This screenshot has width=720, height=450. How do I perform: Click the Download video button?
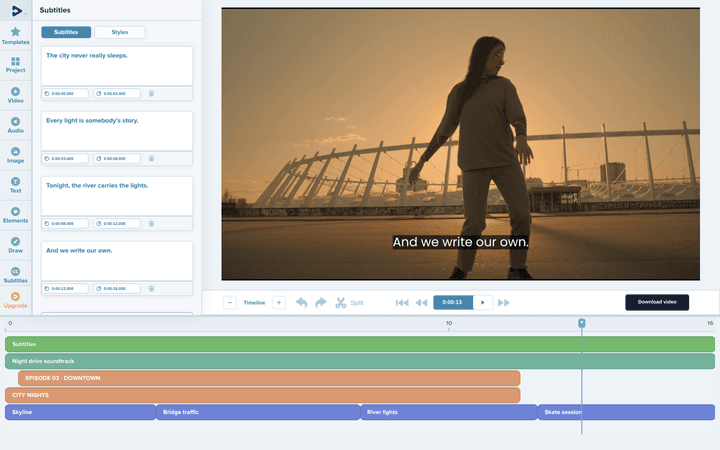tap(657, 302)
